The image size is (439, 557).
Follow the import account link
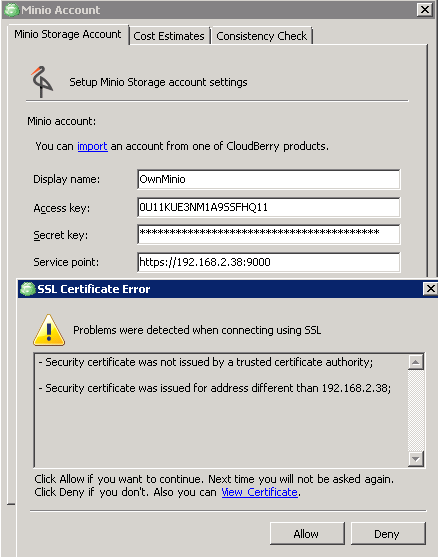click(x=92, y=146)
